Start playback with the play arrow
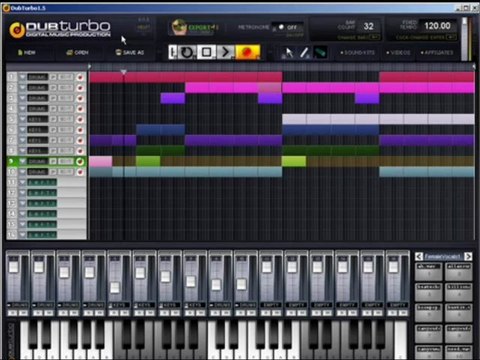The height and width of the screenshot is (360, 480). point(226,52)
